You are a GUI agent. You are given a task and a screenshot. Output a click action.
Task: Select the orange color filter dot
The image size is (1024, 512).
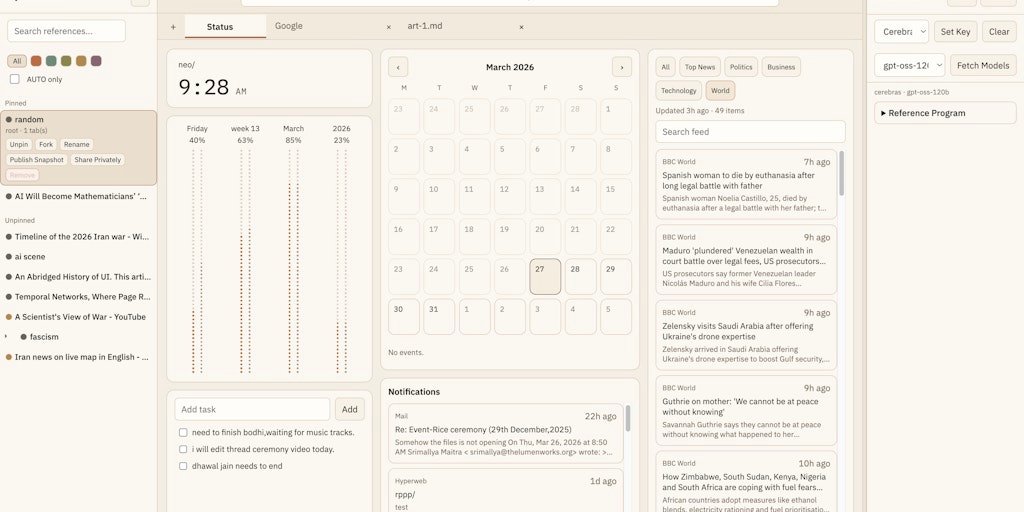(x=36, y=61)
